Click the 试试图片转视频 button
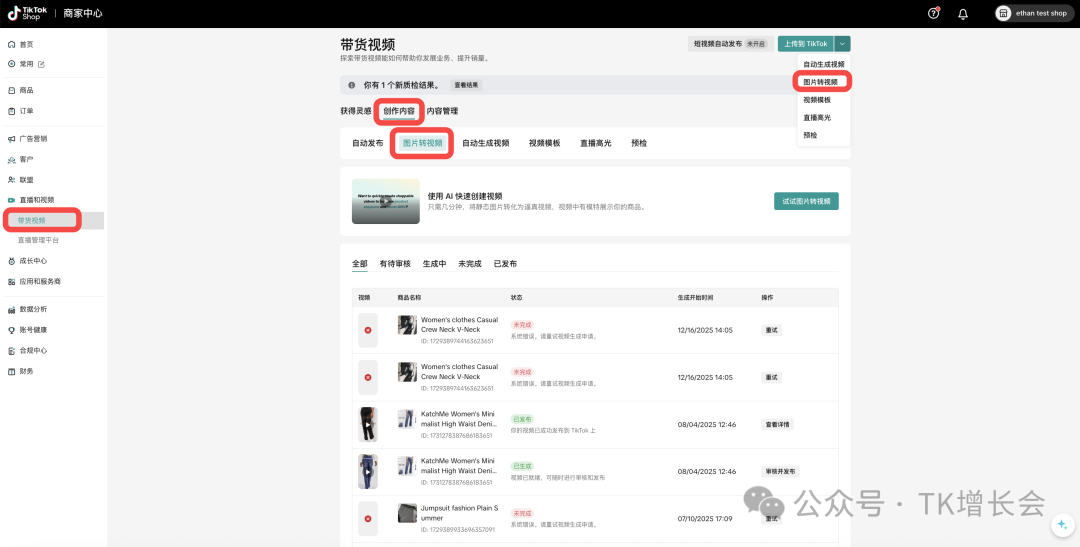 tap(806, 201)
